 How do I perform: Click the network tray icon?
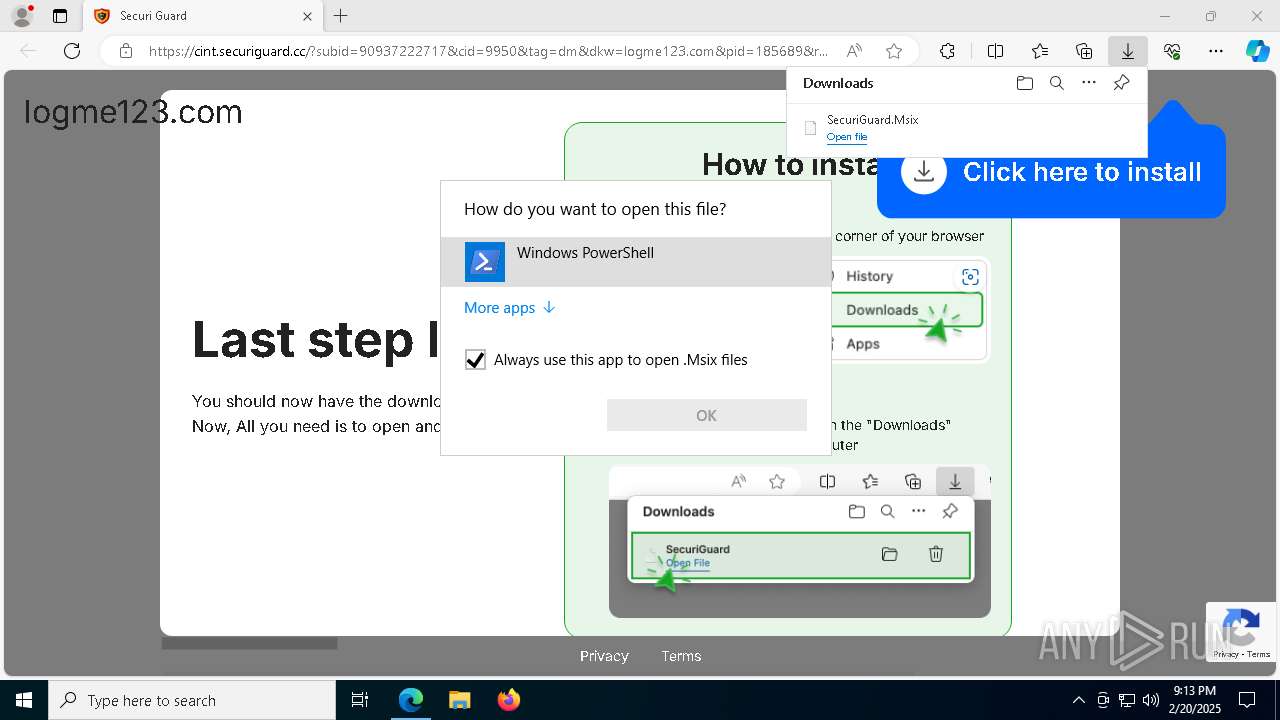1127,700
